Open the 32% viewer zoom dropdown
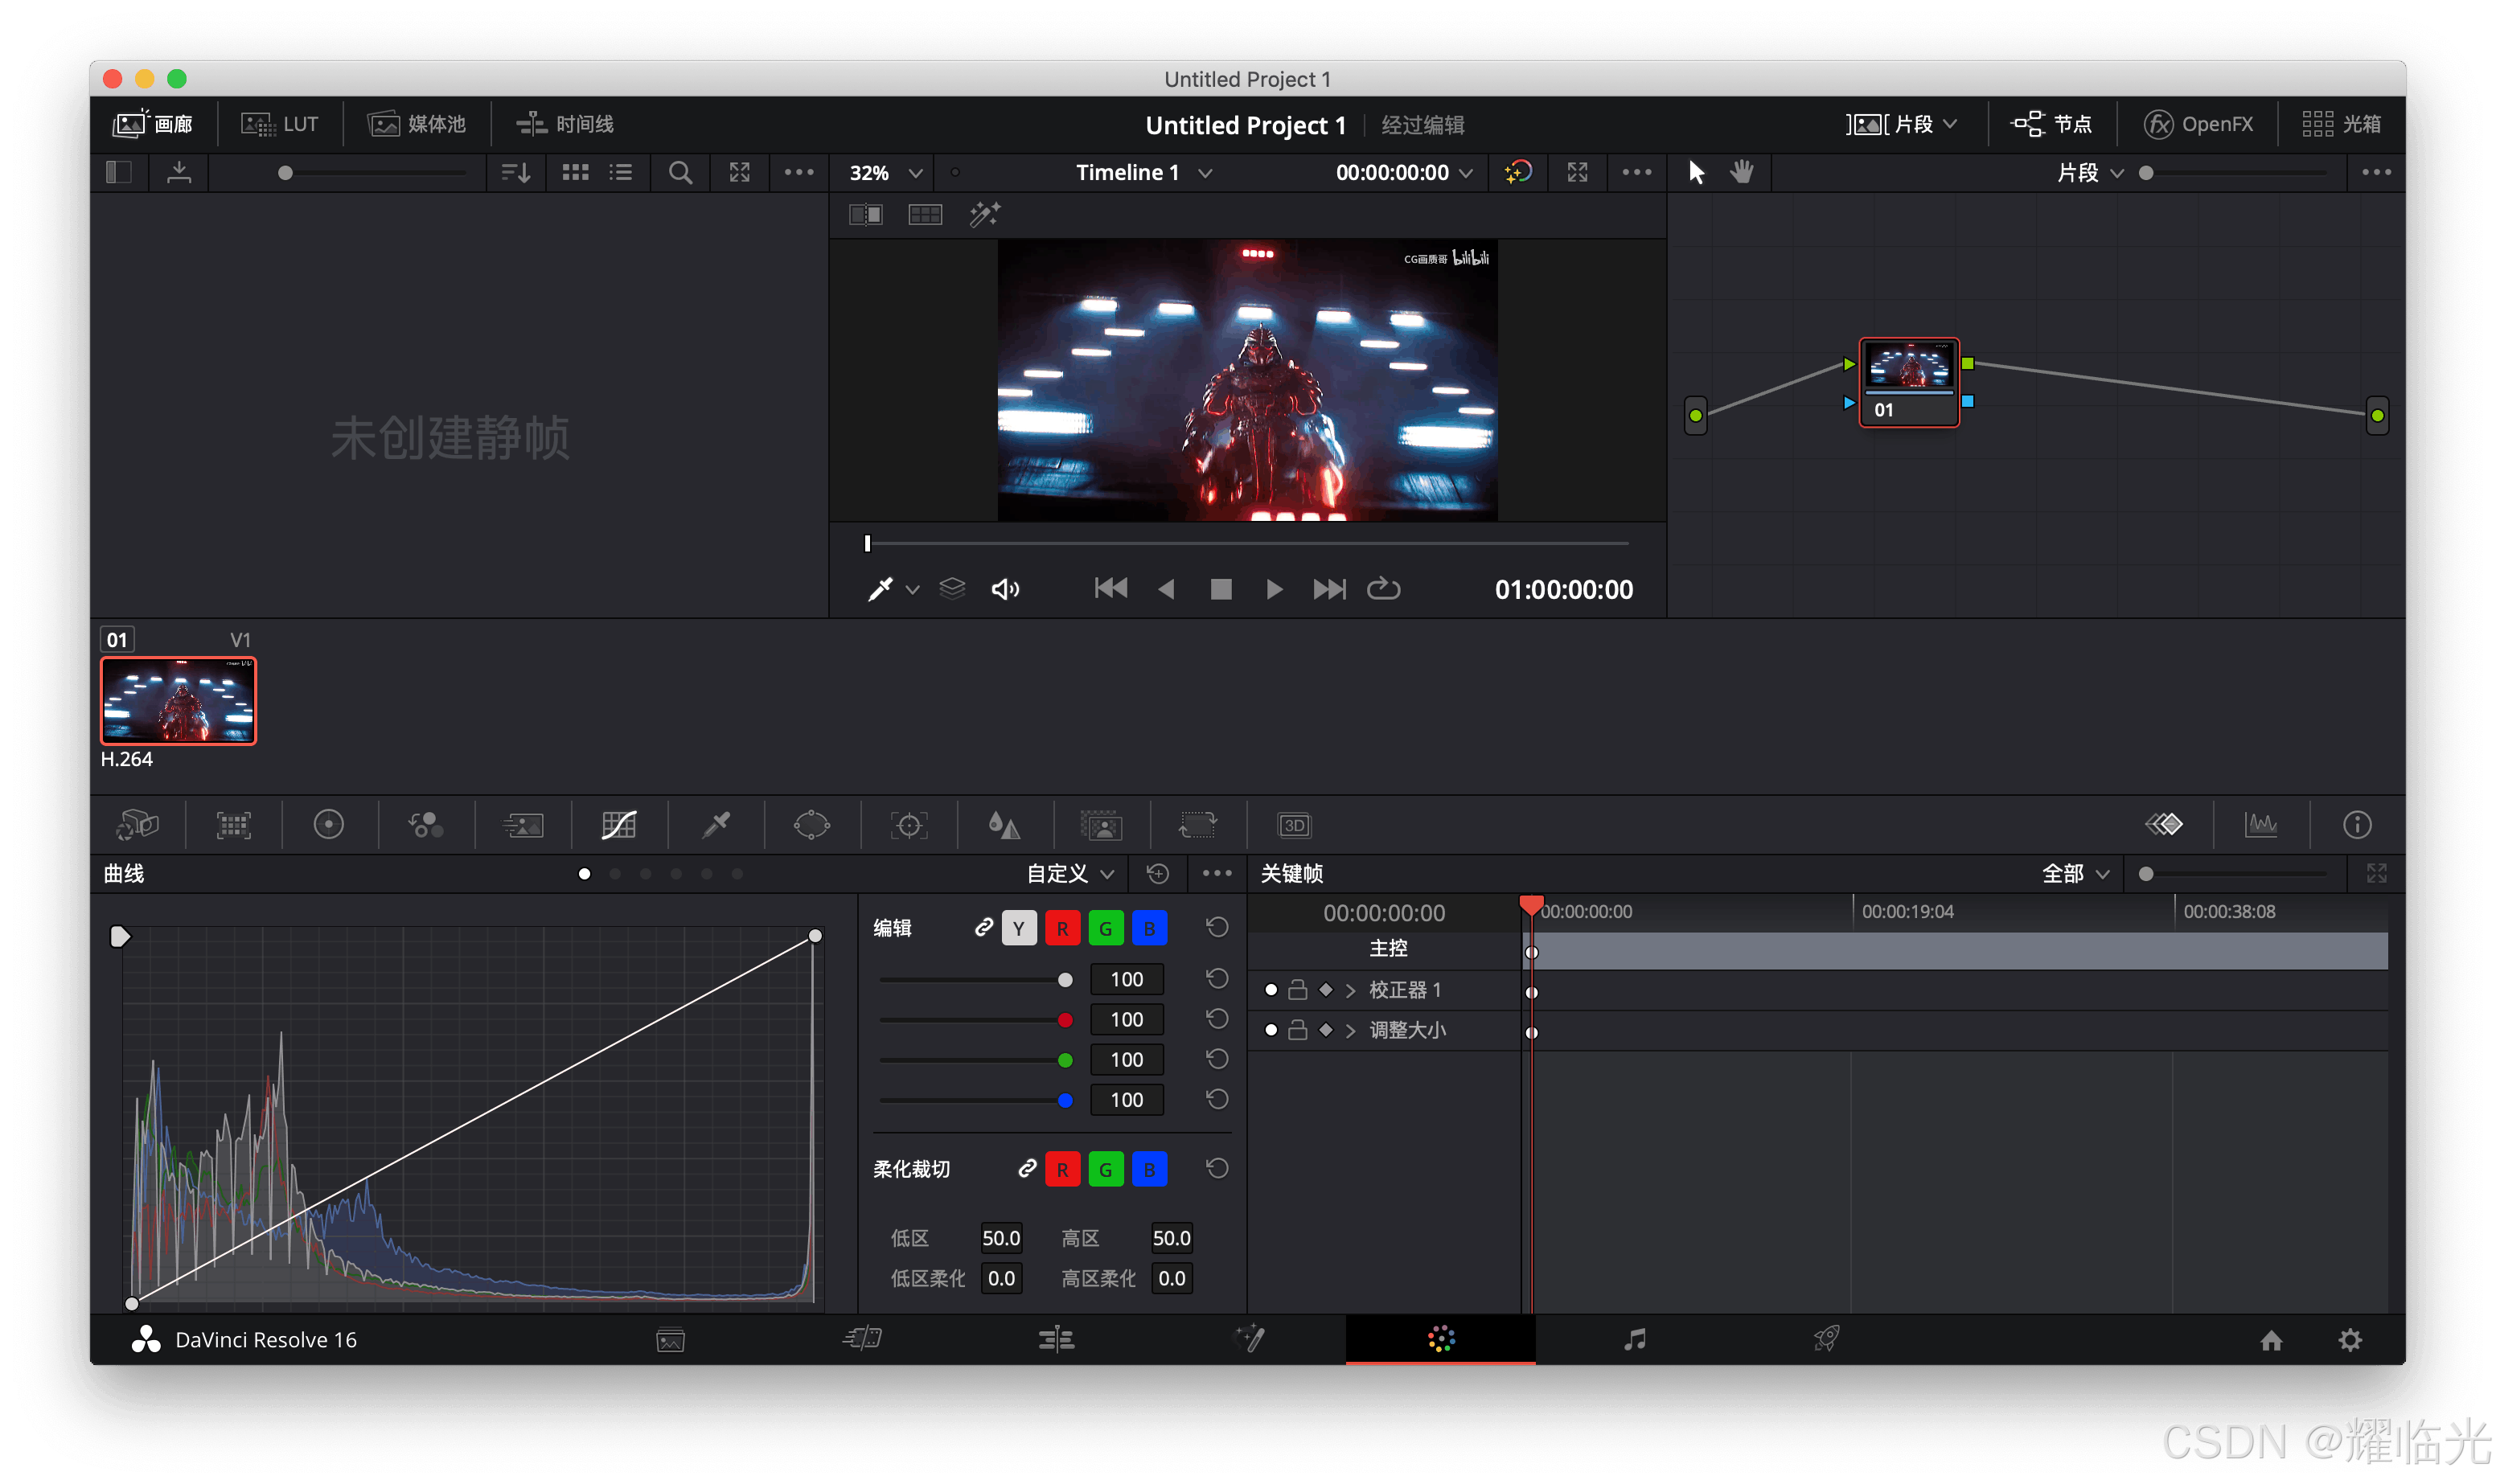Image resolution: width=2496 pixels, height=1484 pixels. pyautogui.click(x=886, y=172)
